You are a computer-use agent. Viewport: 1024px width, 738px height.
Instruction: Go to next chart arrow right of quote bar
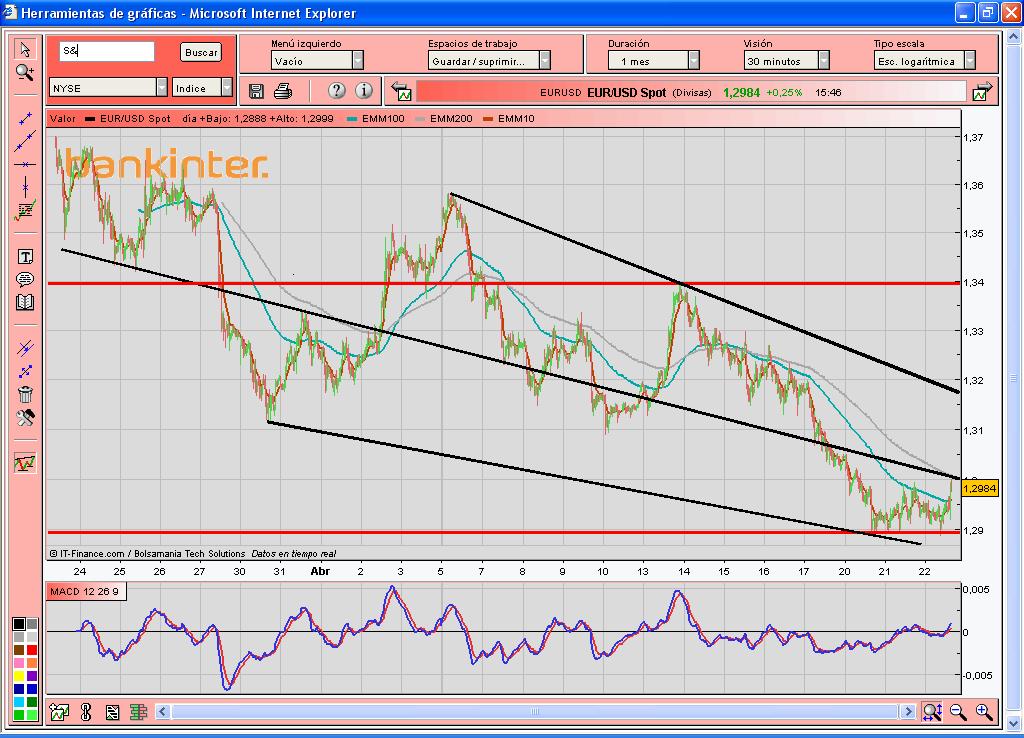(x=982, y=92)
